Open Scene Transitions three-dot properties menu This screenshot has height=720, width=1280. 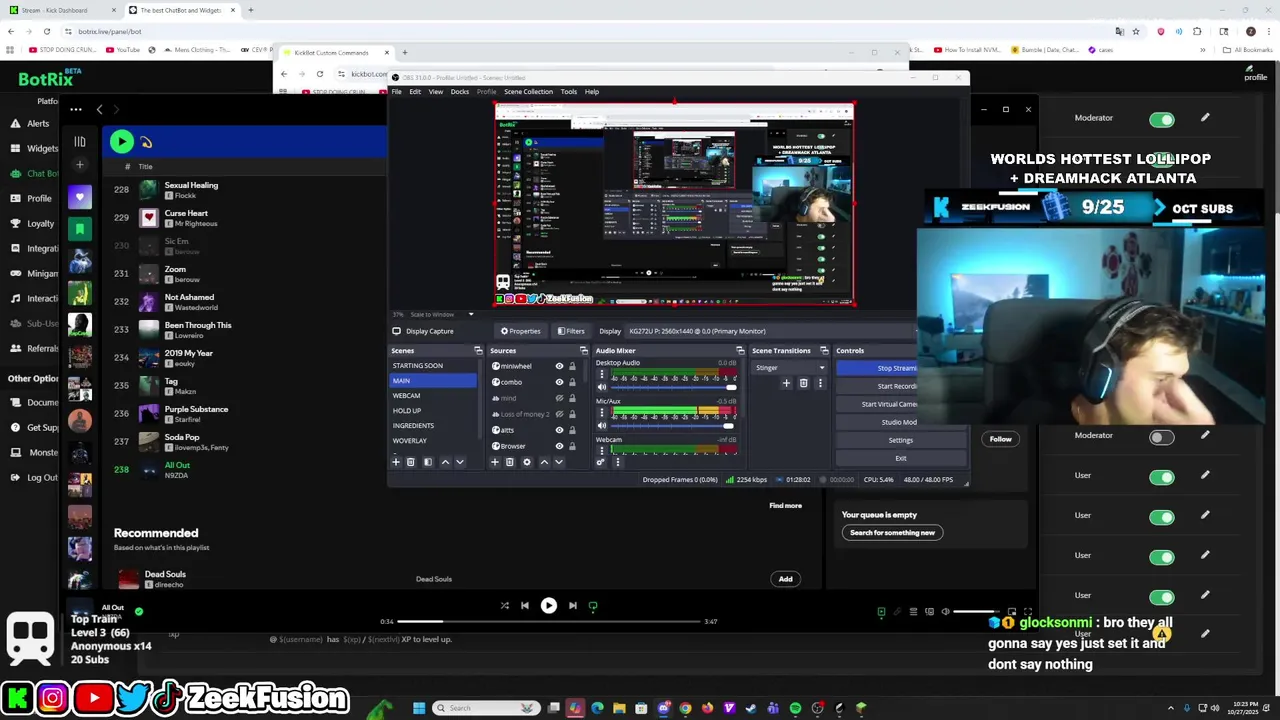[x=820, y=383]
